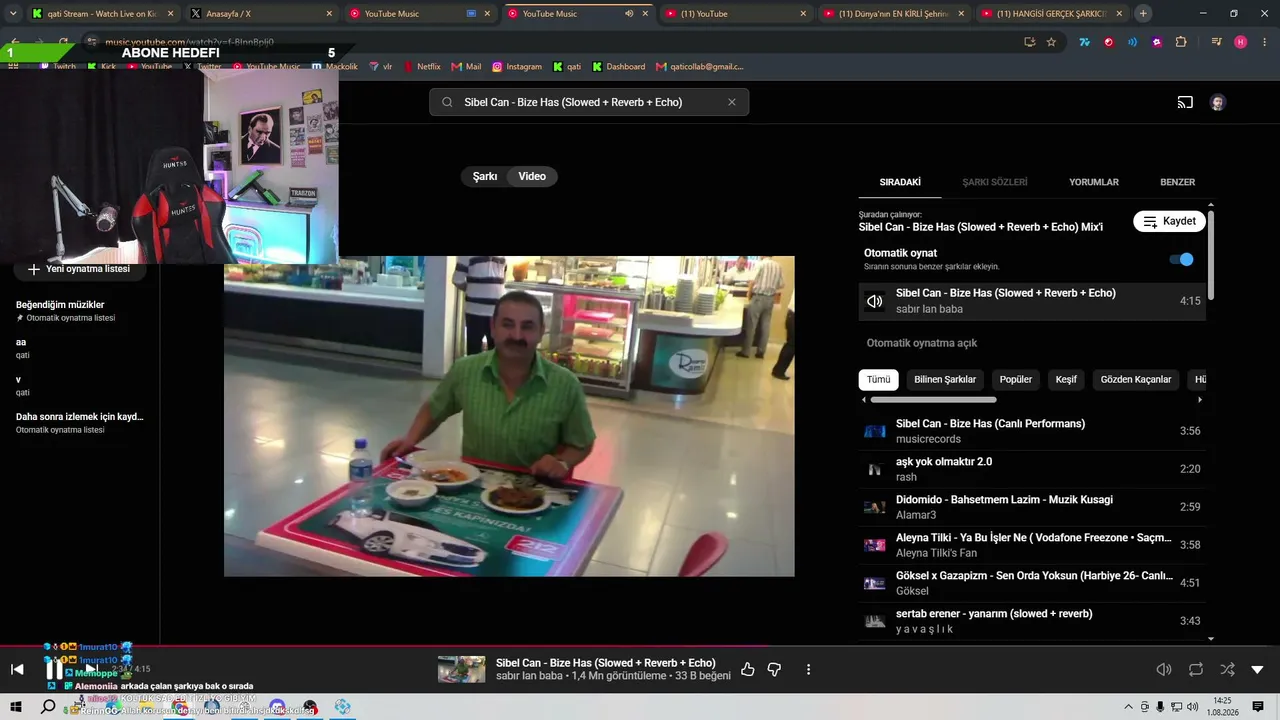Open the Instagram bookmark

click(x=517, y=67)
